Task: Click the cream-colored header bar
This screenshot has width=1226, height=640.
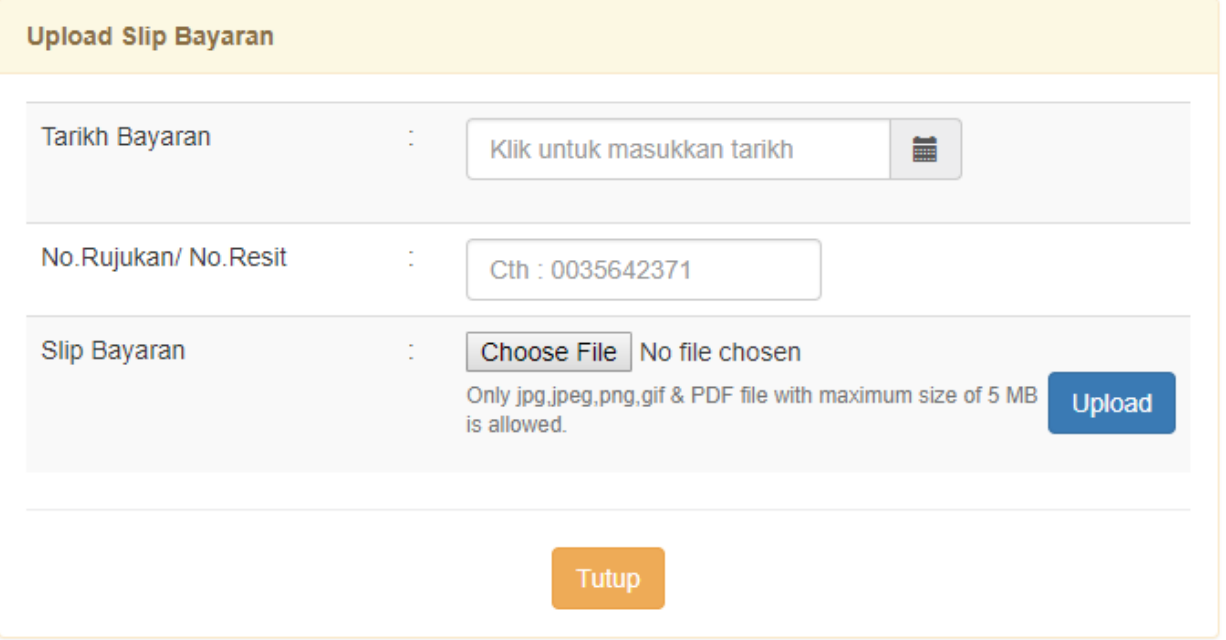Action: pyautogui.click(x=613, y=37)
